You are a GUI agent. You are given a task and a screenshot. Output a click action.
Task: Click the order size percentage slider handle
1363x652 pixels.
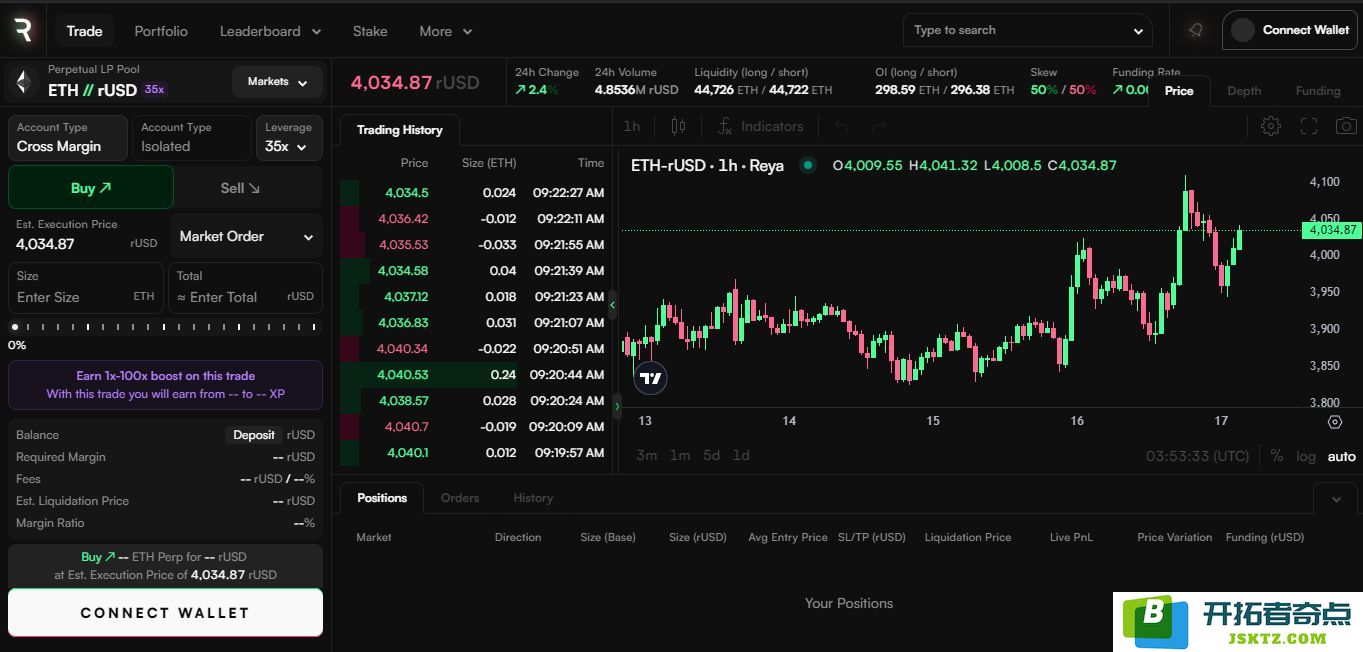point(15,327)
